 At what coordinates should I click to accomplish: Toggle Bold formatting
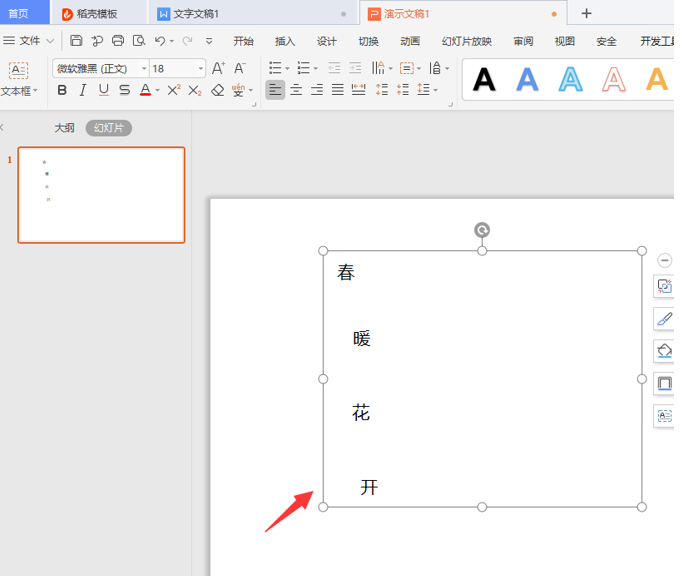click(x=62, y=90)
